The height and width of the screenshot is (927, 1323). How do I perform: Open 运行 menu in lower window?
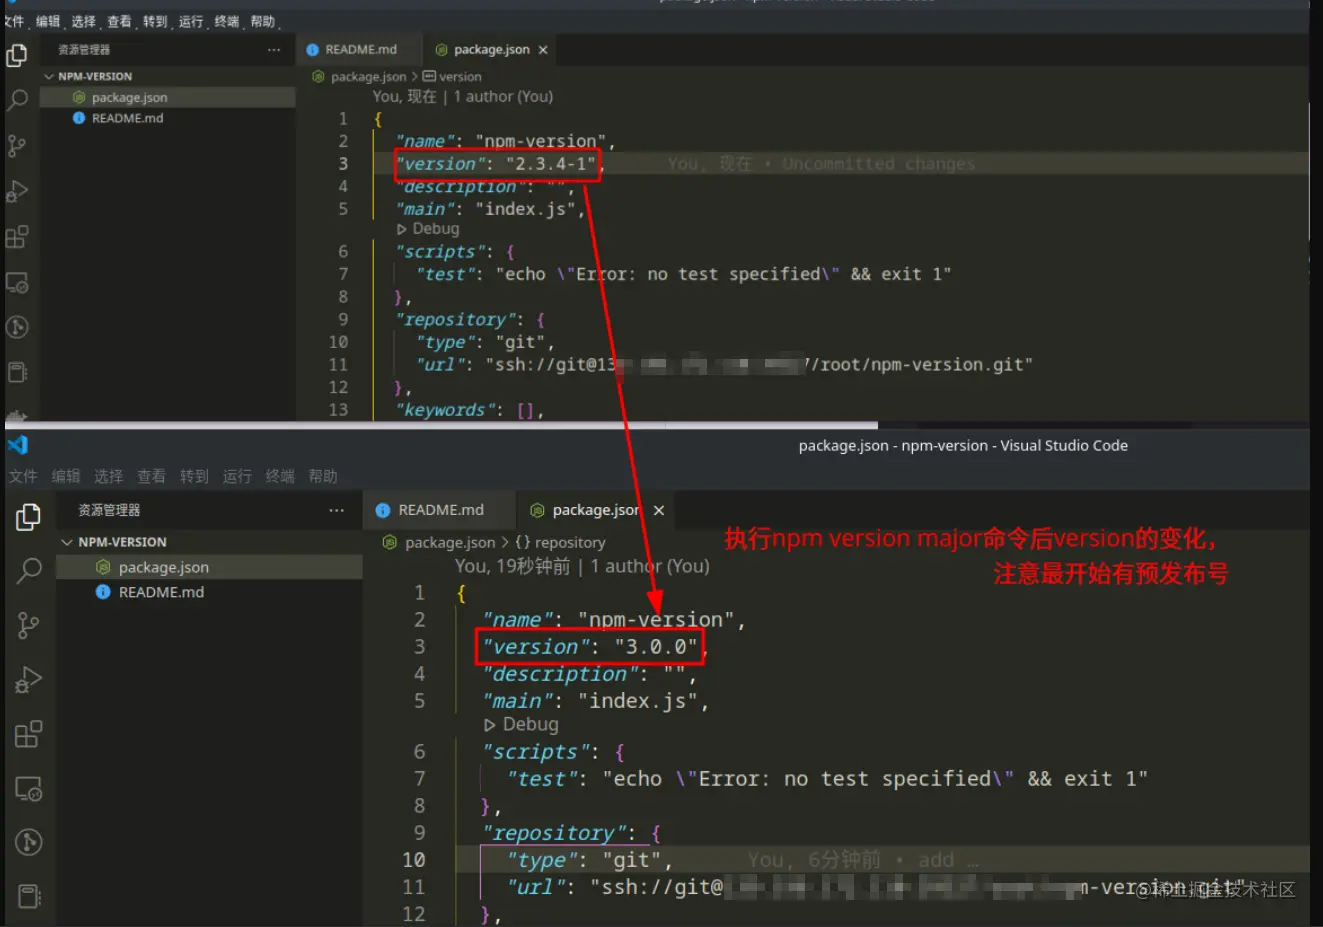click(237, 476)
